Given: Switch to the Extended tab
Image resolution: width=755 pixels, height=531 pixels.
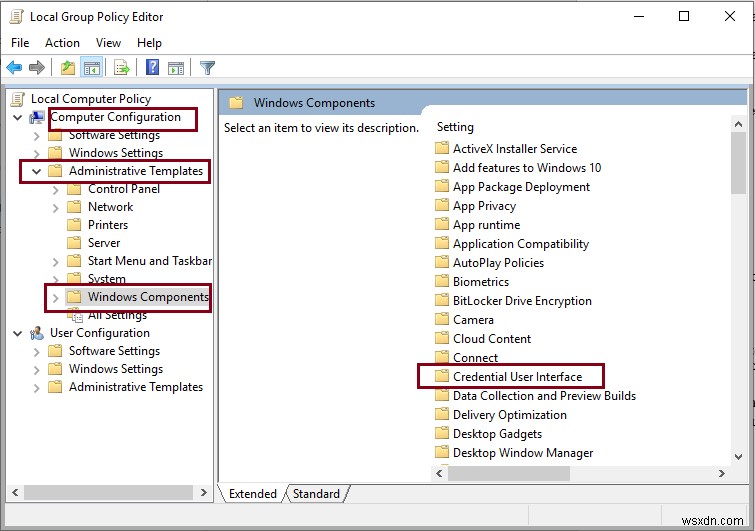Looking at the screenshot, I should (252, 493).
